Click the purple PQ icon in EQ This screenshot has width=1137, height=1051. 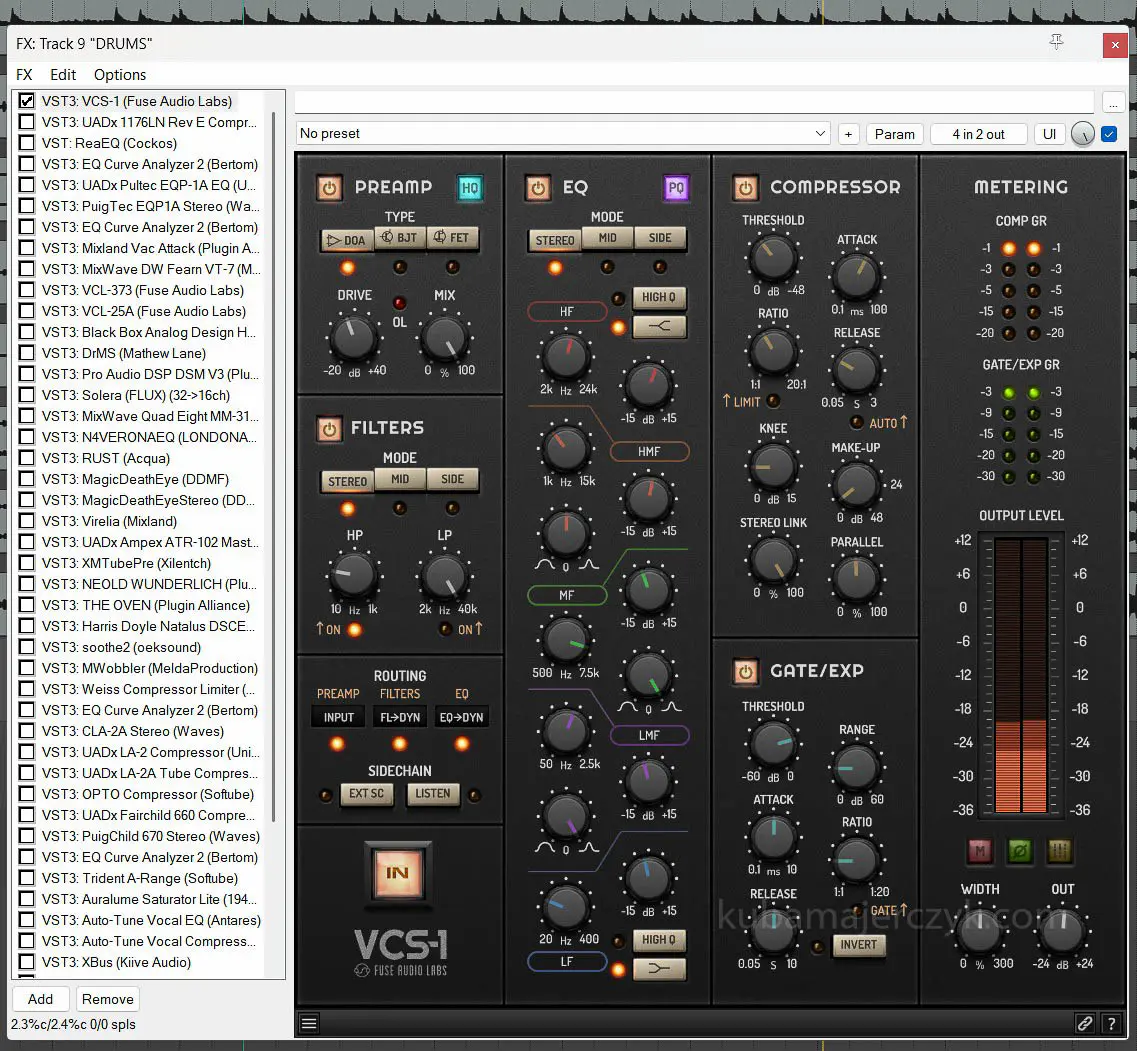[x=676, y=187]
